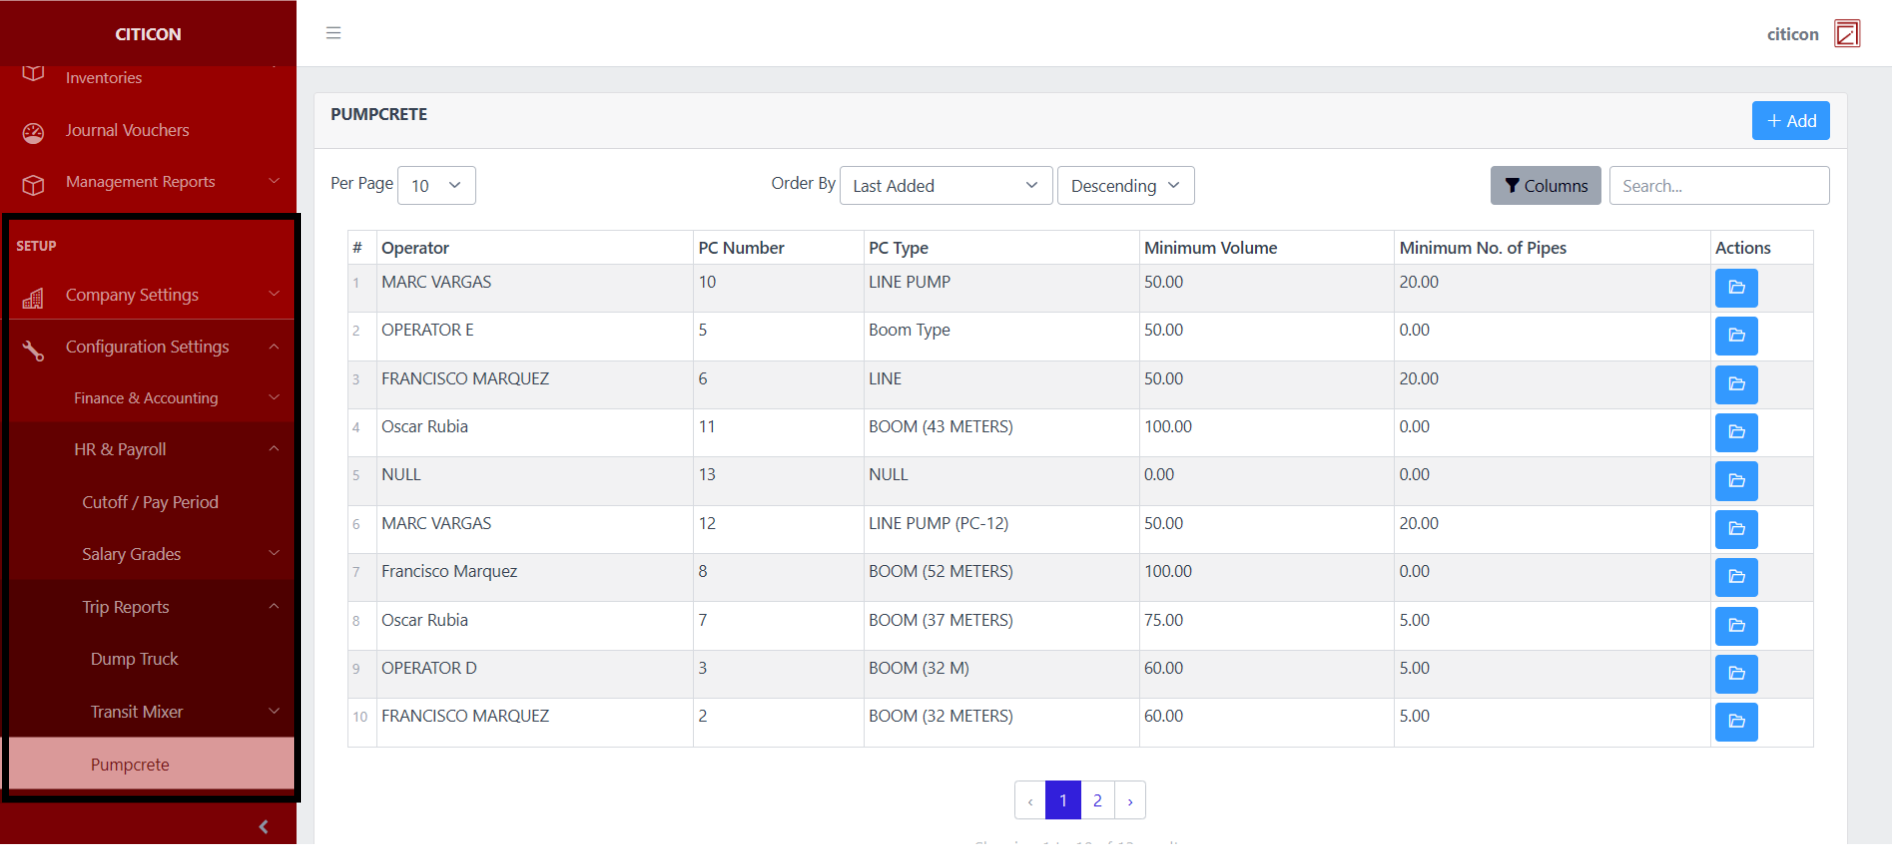Open the folder icon for OPERATOR E row
The height and width of the screenshot is (845, 1892).
pos(1735,336)
